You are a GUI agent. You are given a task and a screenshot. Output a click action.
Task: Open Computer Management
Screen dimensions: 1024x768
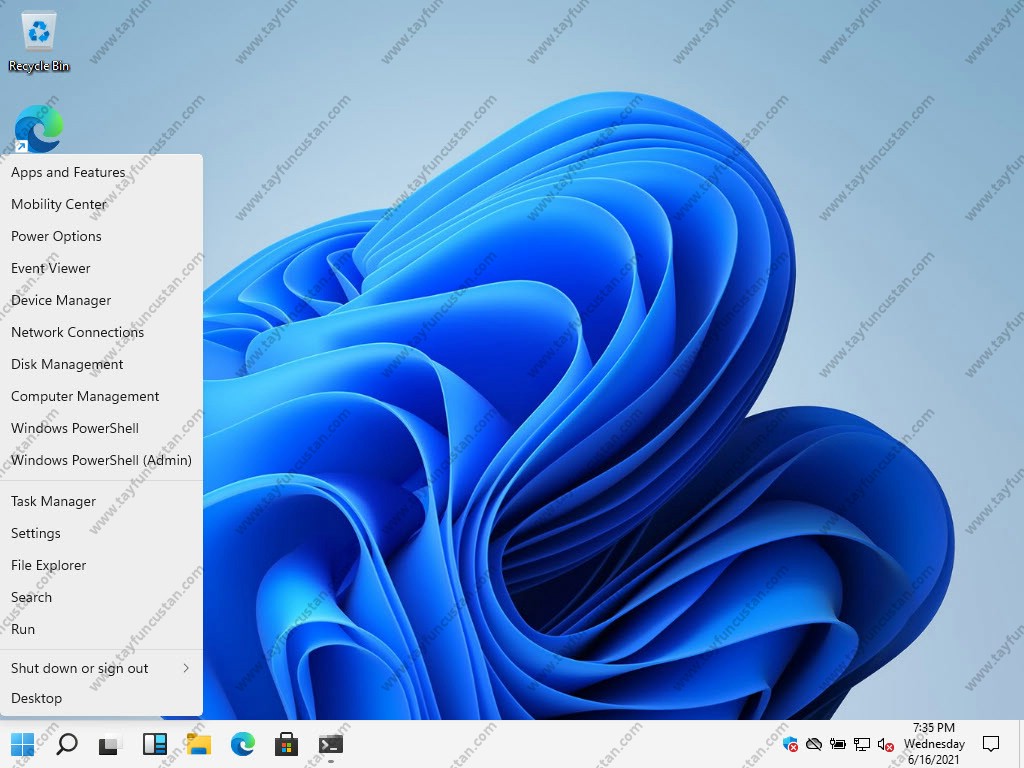pos(101,396)
